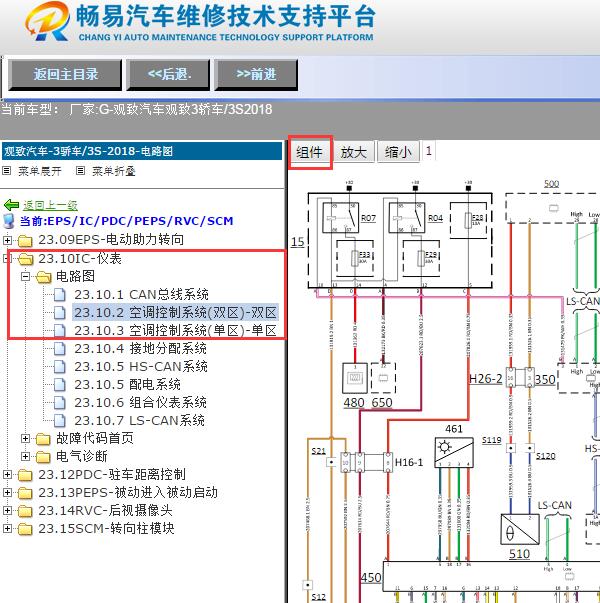
Task: Click document icon of 23.10.2 空调控制系统
Action: tap(60, 313)
